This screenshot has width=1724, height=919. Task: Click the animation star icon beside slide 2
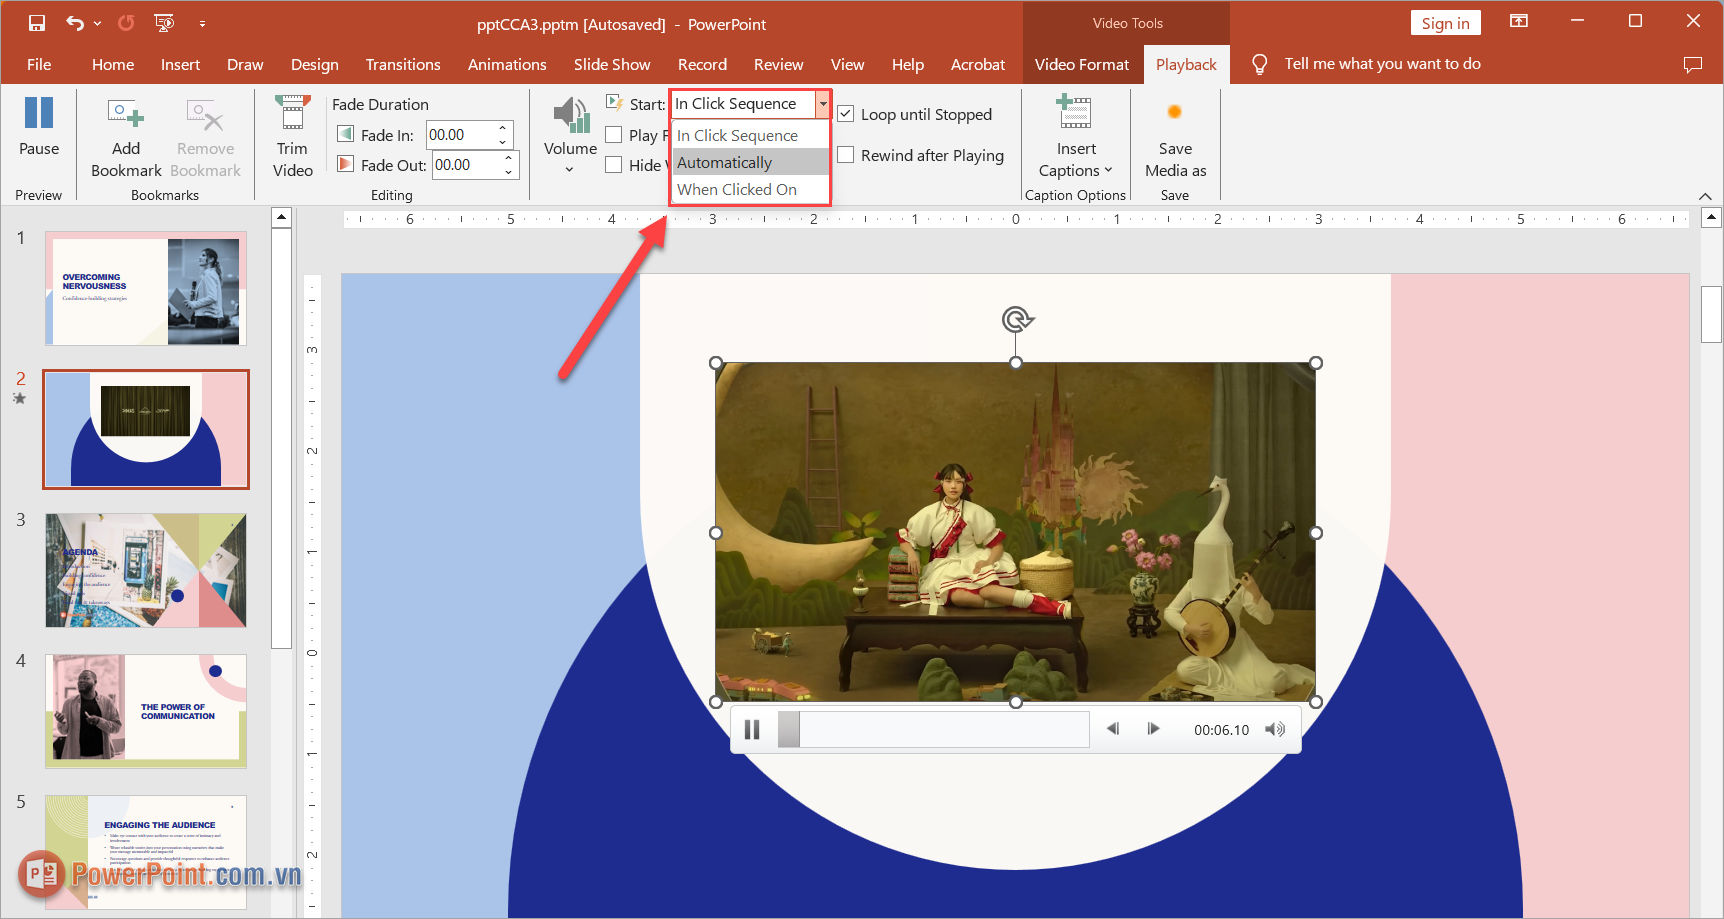point(19,398)
